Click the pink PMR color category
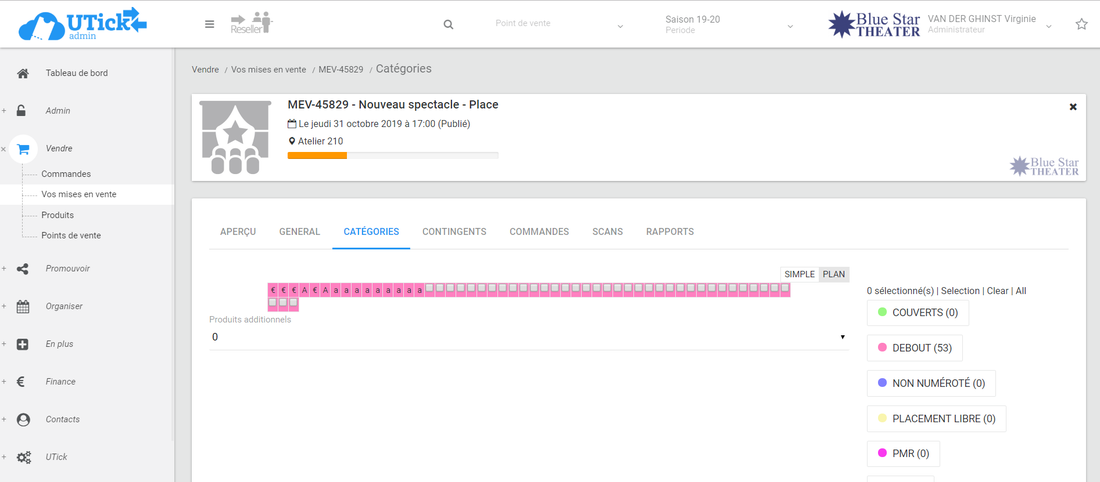The image size is (1100, 482). (903, 454)
